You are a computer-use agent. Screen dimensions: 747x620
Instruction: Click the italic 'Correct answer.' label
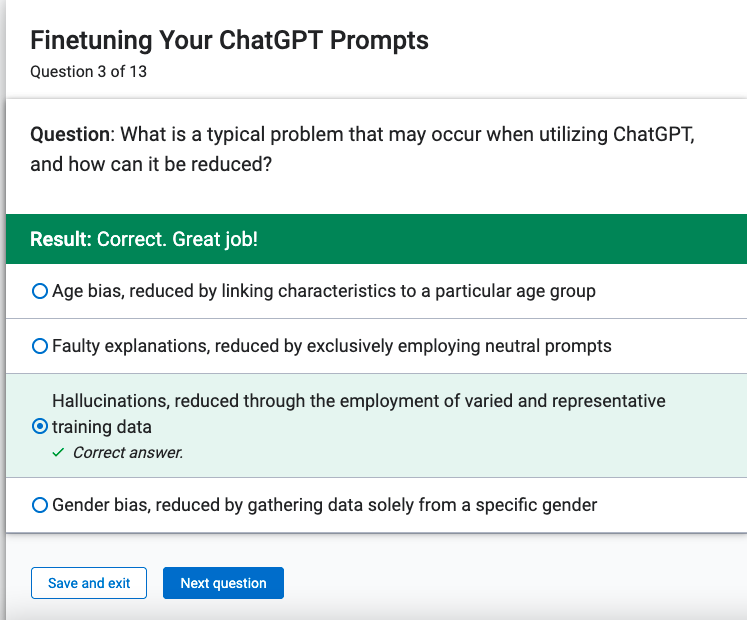128,452
